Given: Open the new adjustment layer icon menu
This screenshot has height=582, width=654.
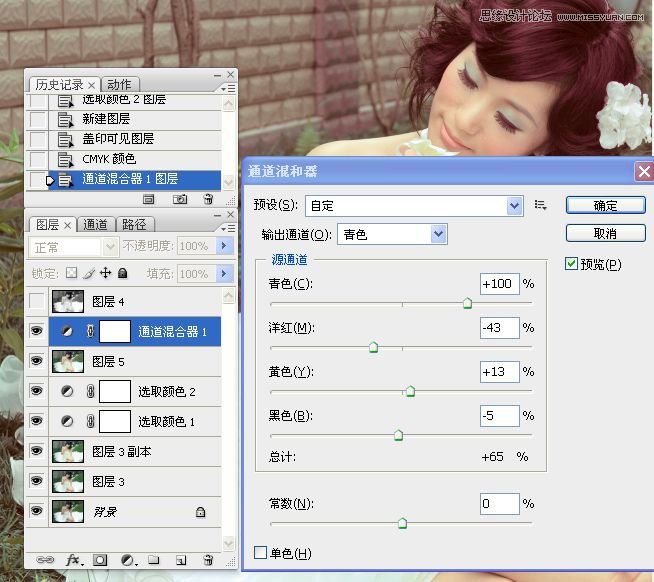Looking at the screenshot, I should (x=127, y=561).
